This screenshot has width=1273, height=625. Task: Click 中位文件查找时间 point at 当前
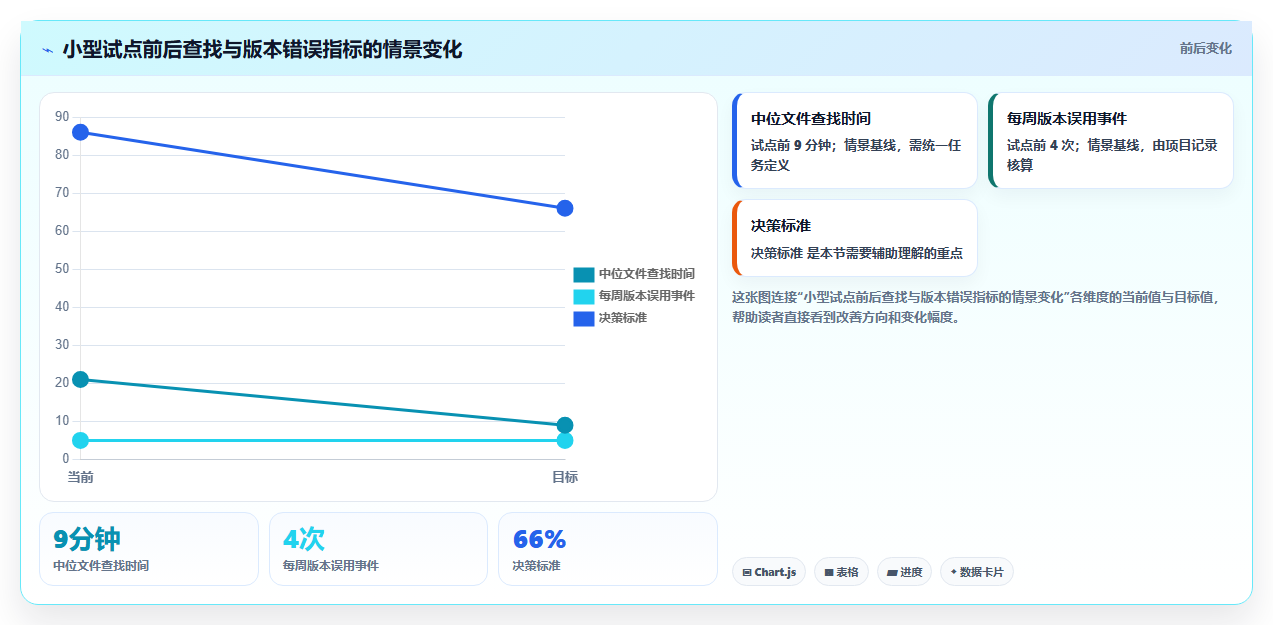tap(81, 379)
